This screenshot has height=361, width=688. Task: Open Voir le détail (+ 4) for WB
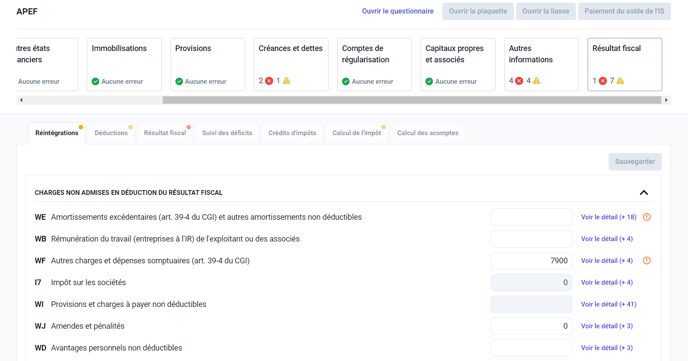(607, 239)
